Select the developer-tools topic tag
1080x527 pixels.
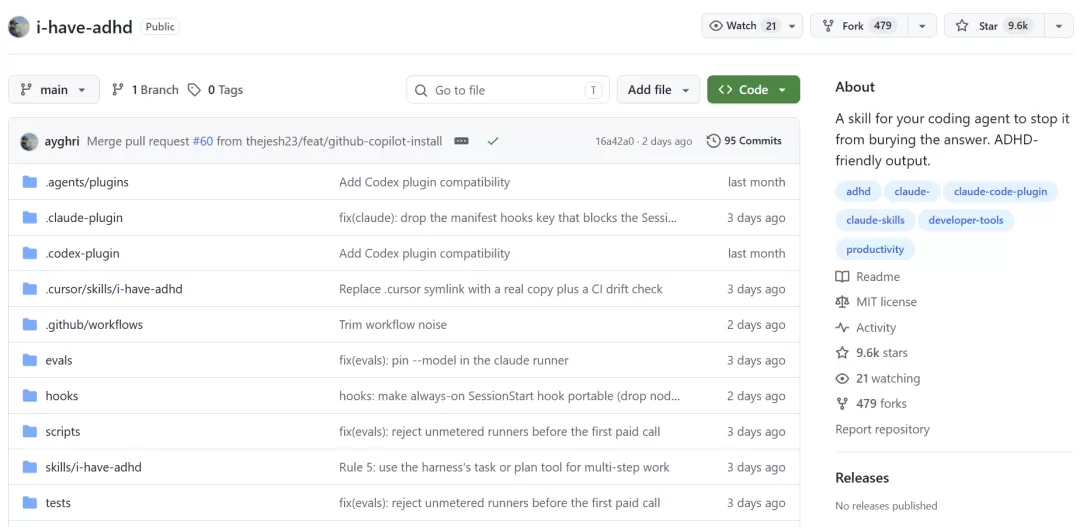point(966,220)
